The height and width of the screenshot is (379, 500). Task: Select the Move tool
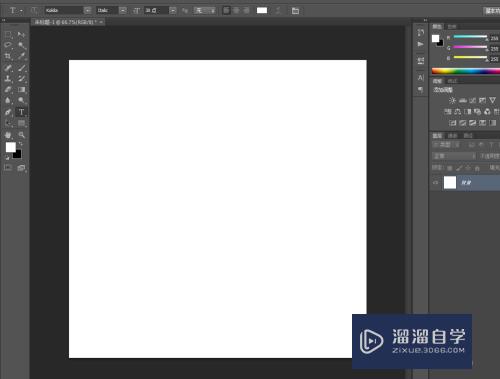pos(21,34)
